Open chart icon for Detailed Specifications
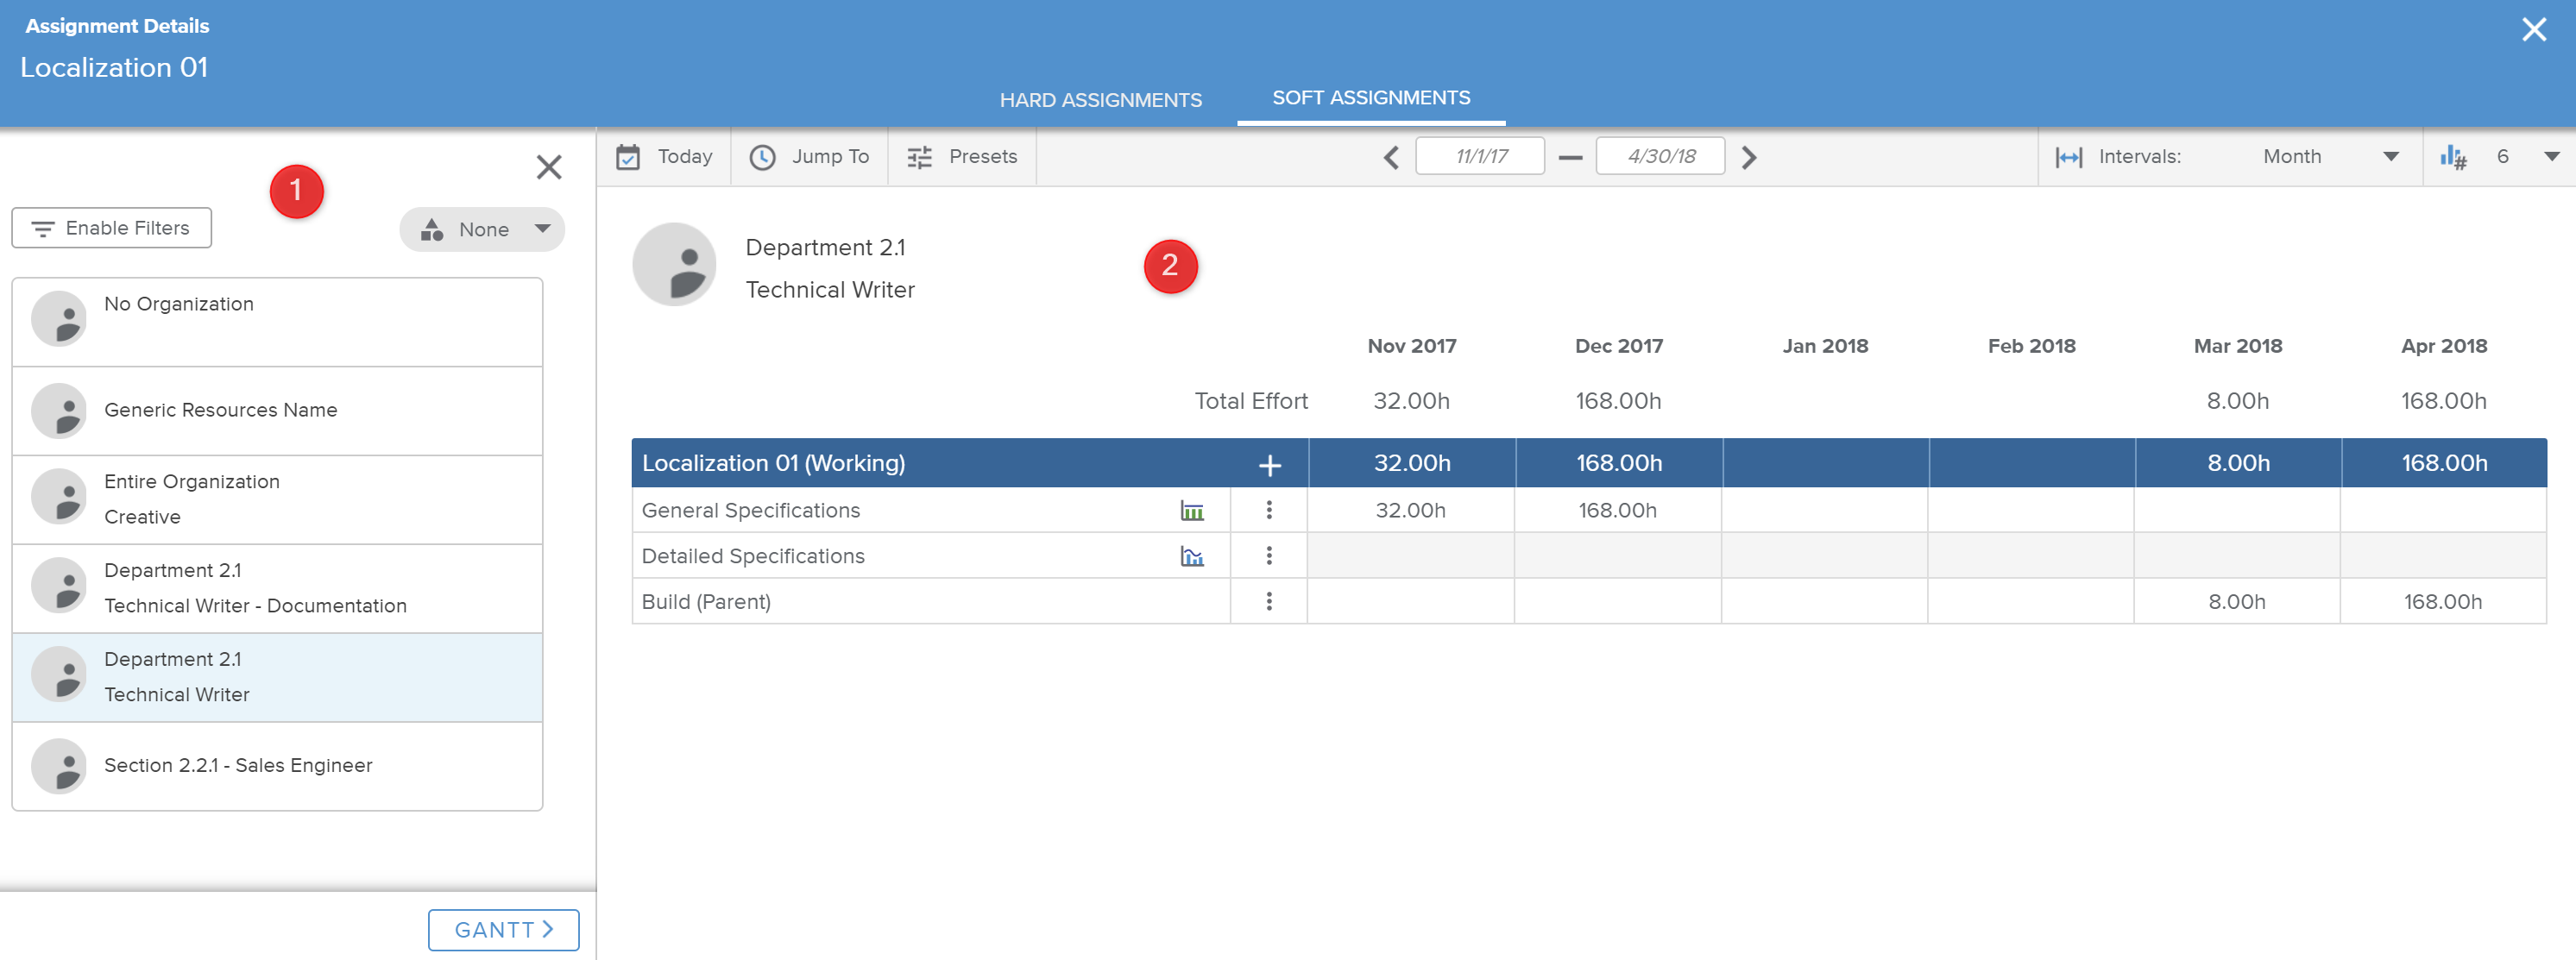Image resolution: width=2576 pixels, height=960 pixels. tap(1191, 557)
